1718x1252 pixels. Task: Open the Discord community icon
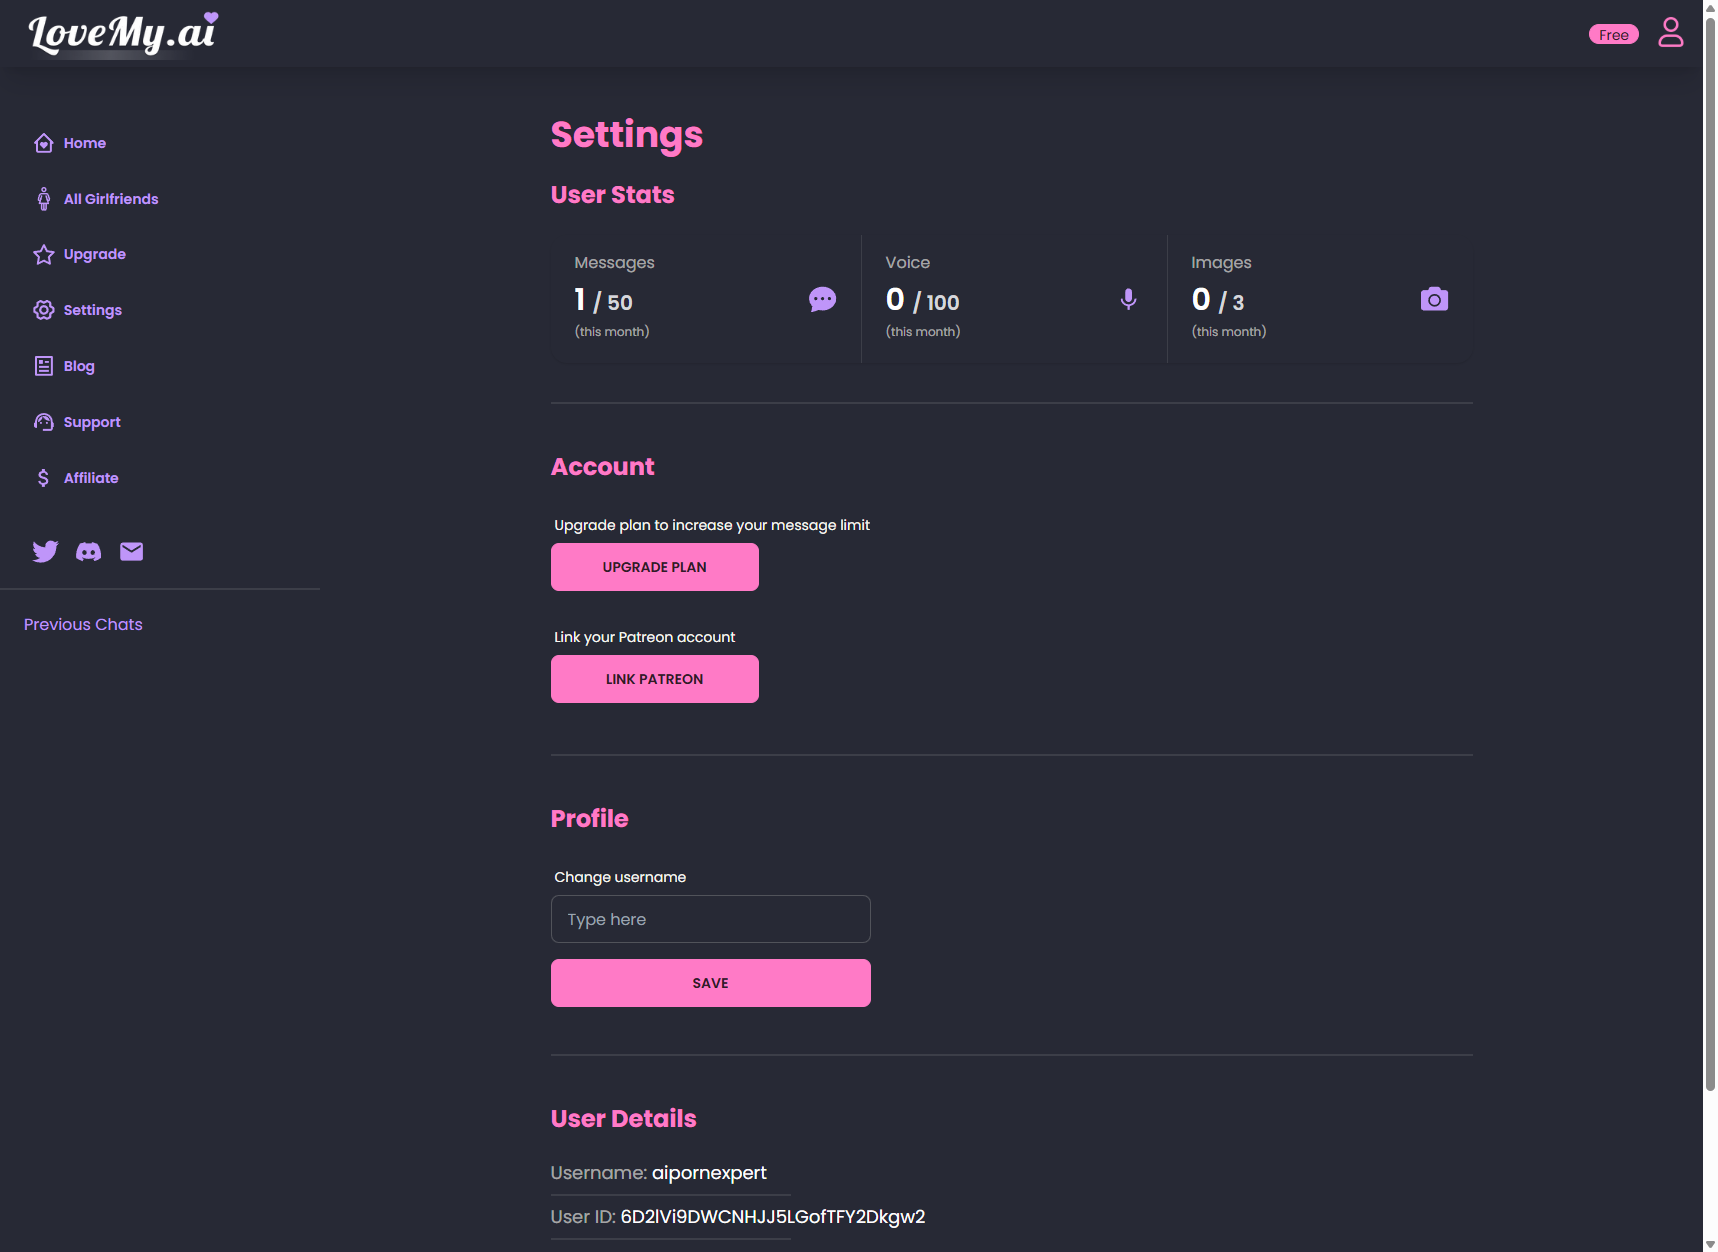coord(89,551)
